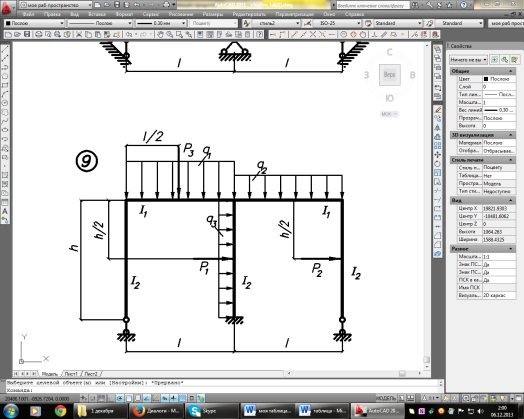Click the Windows Start button

tap(11, 411)
